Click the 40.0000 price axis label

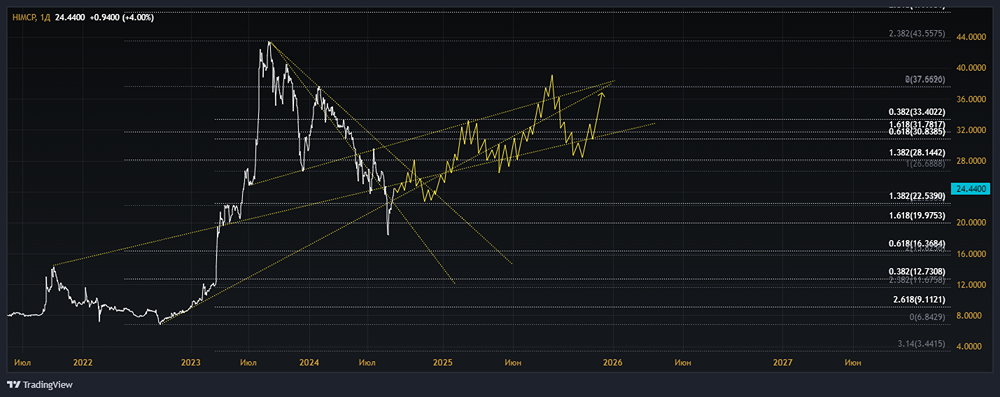[x=972, y=68]
